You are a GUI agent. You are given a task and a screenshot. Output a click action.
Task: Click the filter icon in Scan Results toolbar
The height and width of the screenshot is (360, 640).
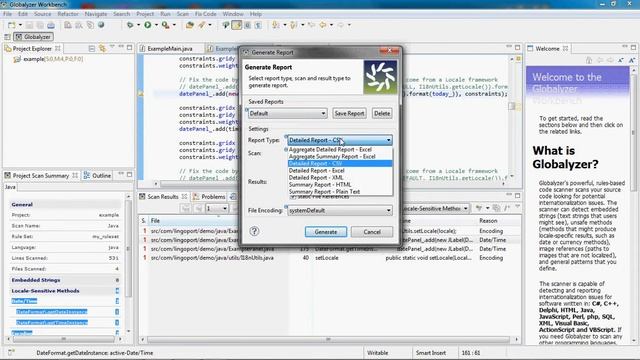click(x=479, y=208)
